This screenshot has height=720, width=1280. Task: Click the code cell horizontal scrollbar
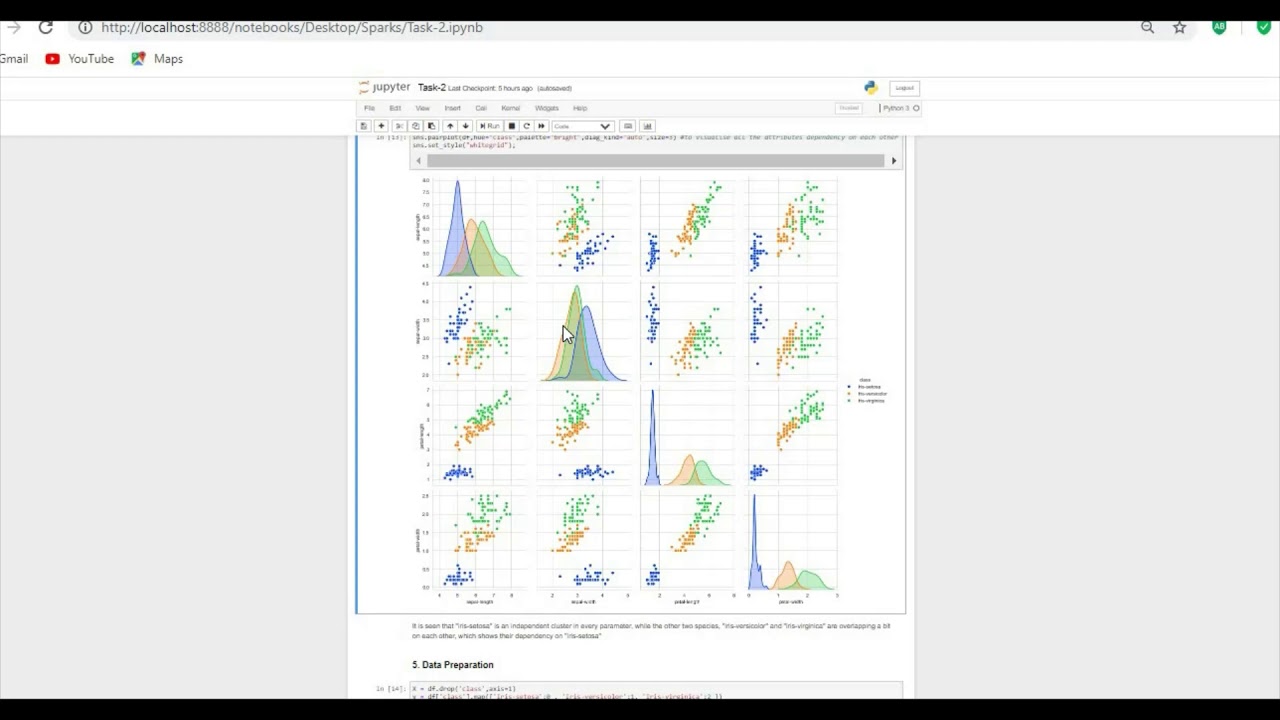656,160
